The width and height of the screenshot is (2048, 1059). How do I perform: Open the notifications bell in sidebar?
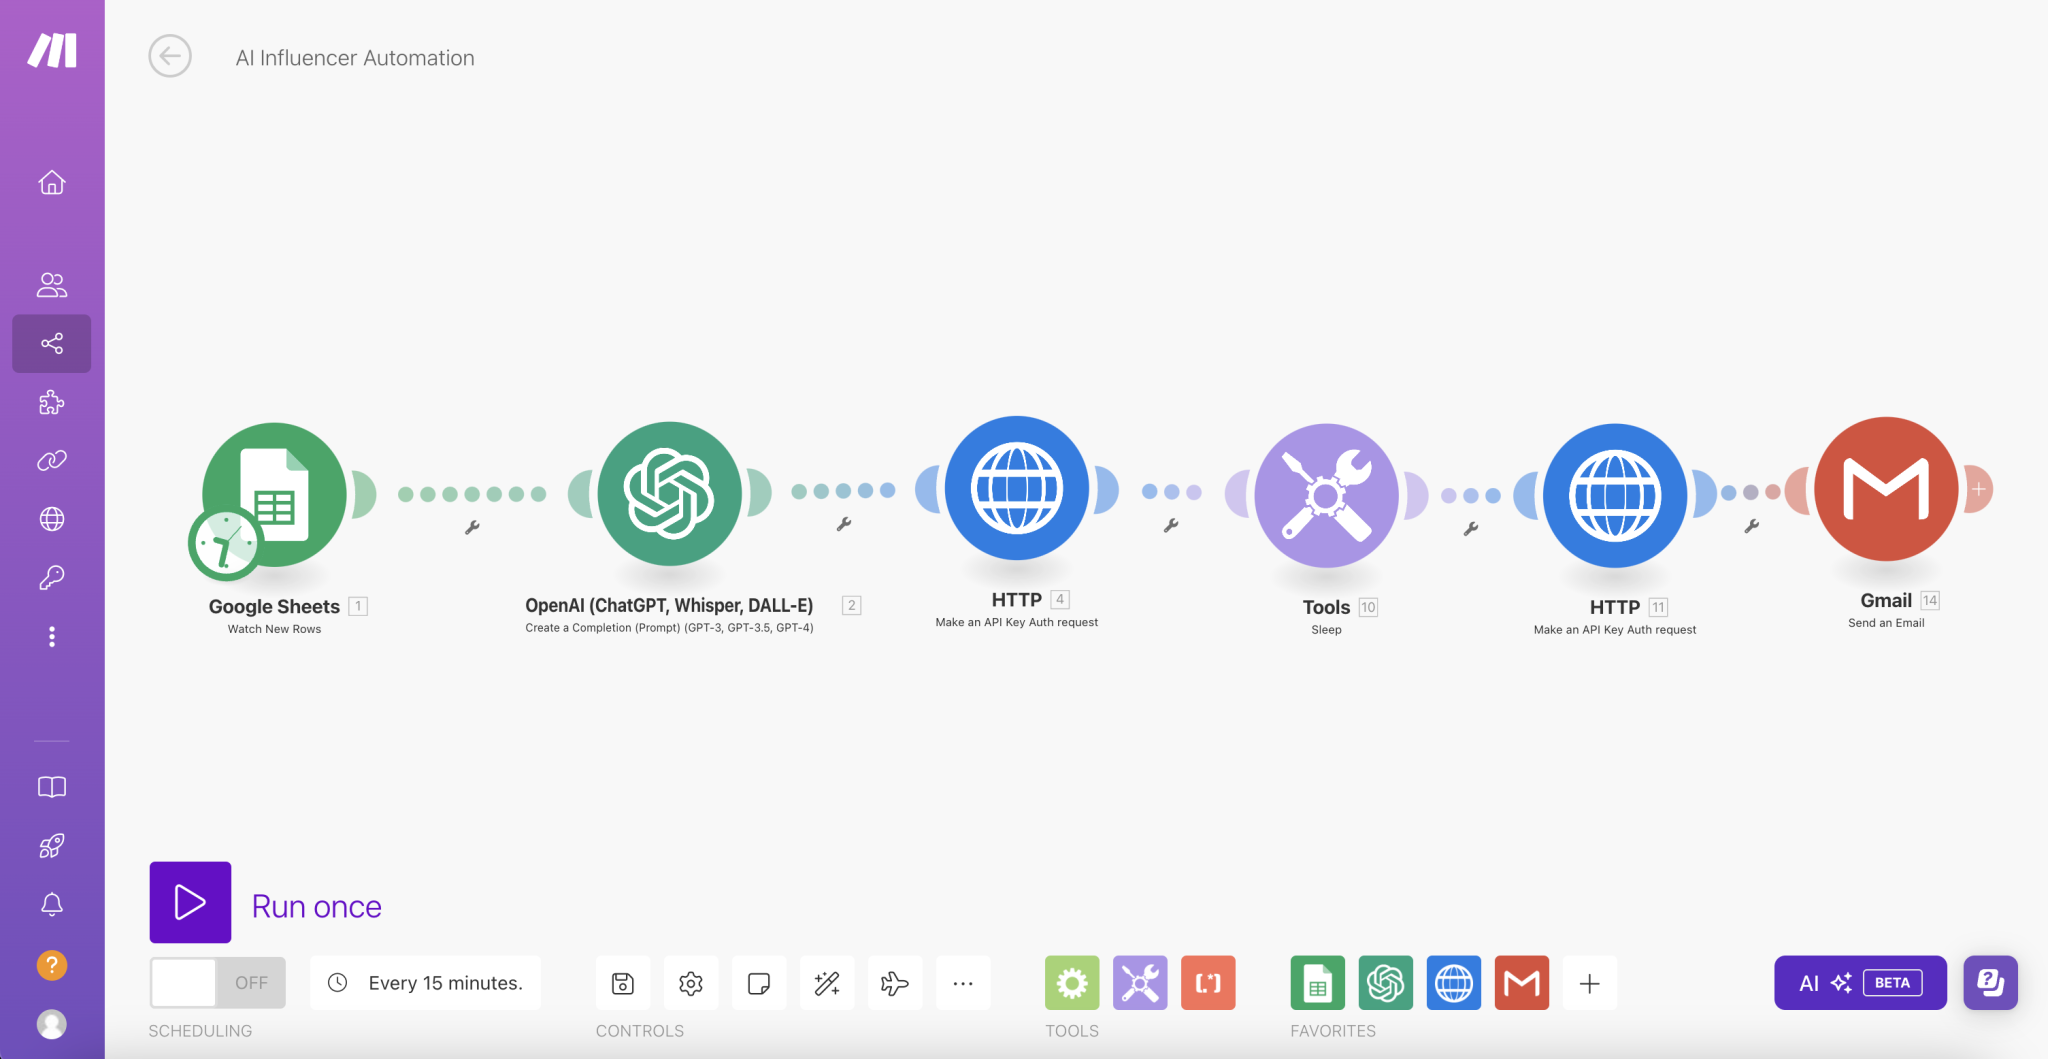52,904
